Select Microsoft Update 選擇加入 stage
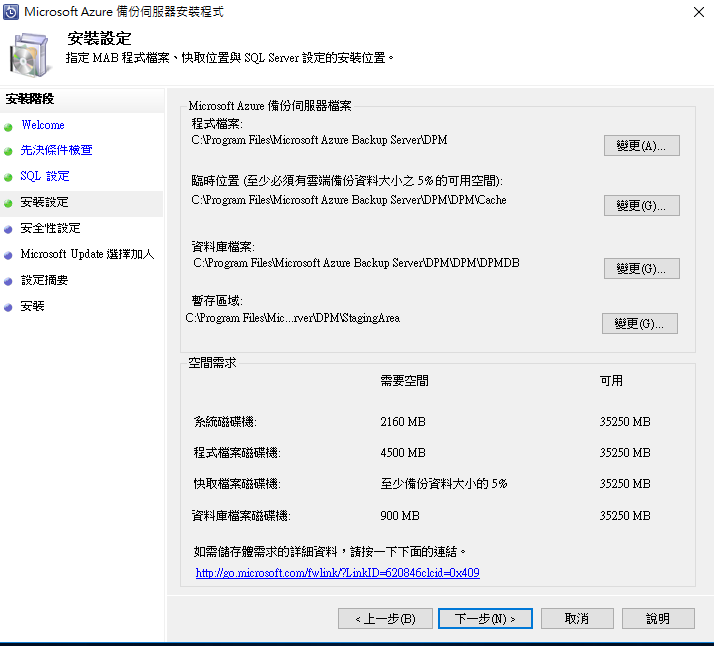 click(87, 254)
